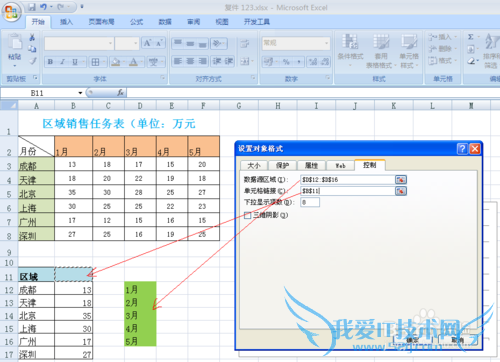Click range selector icon beside 单元格链接 field

tap(401, 191)
